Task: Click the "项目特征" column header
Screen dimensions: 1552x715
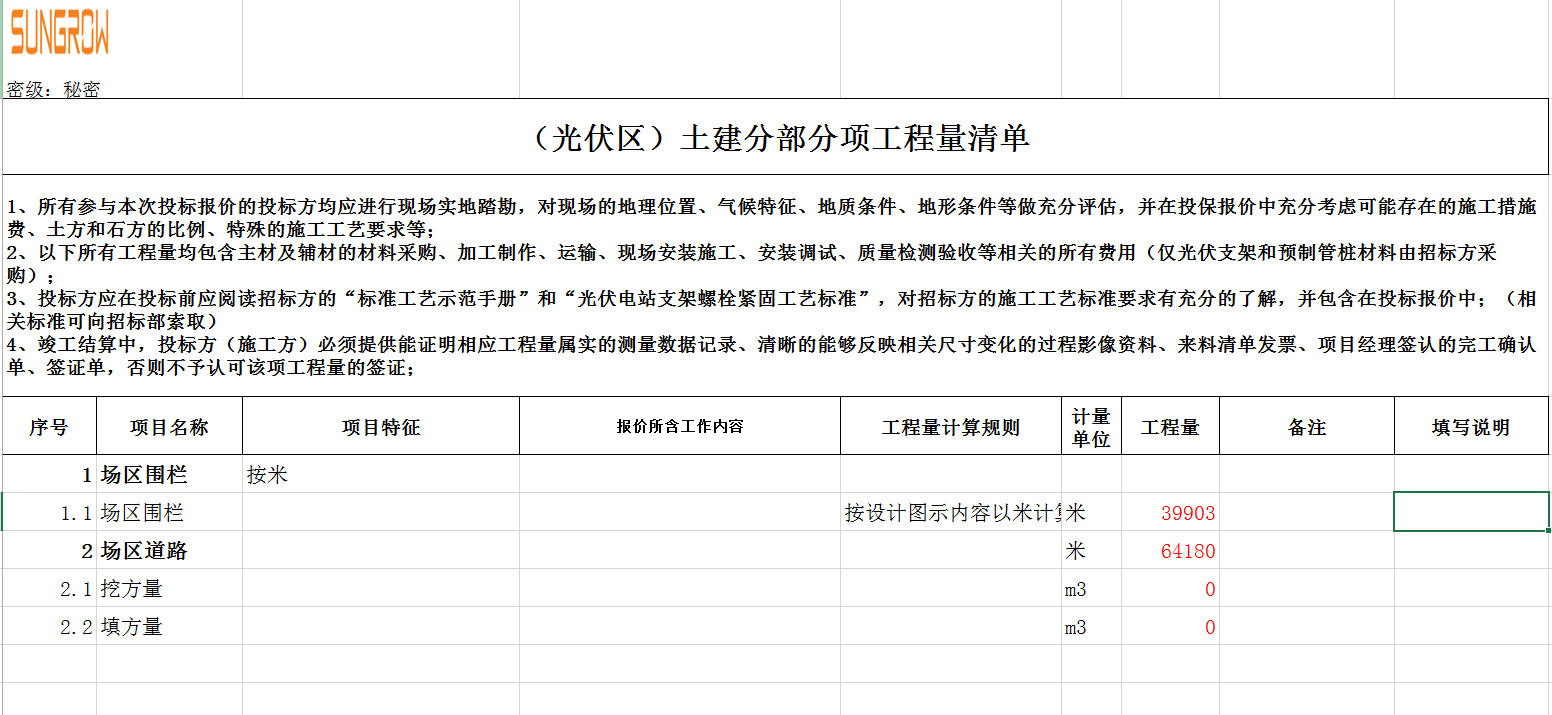Action: click(380, 427)
